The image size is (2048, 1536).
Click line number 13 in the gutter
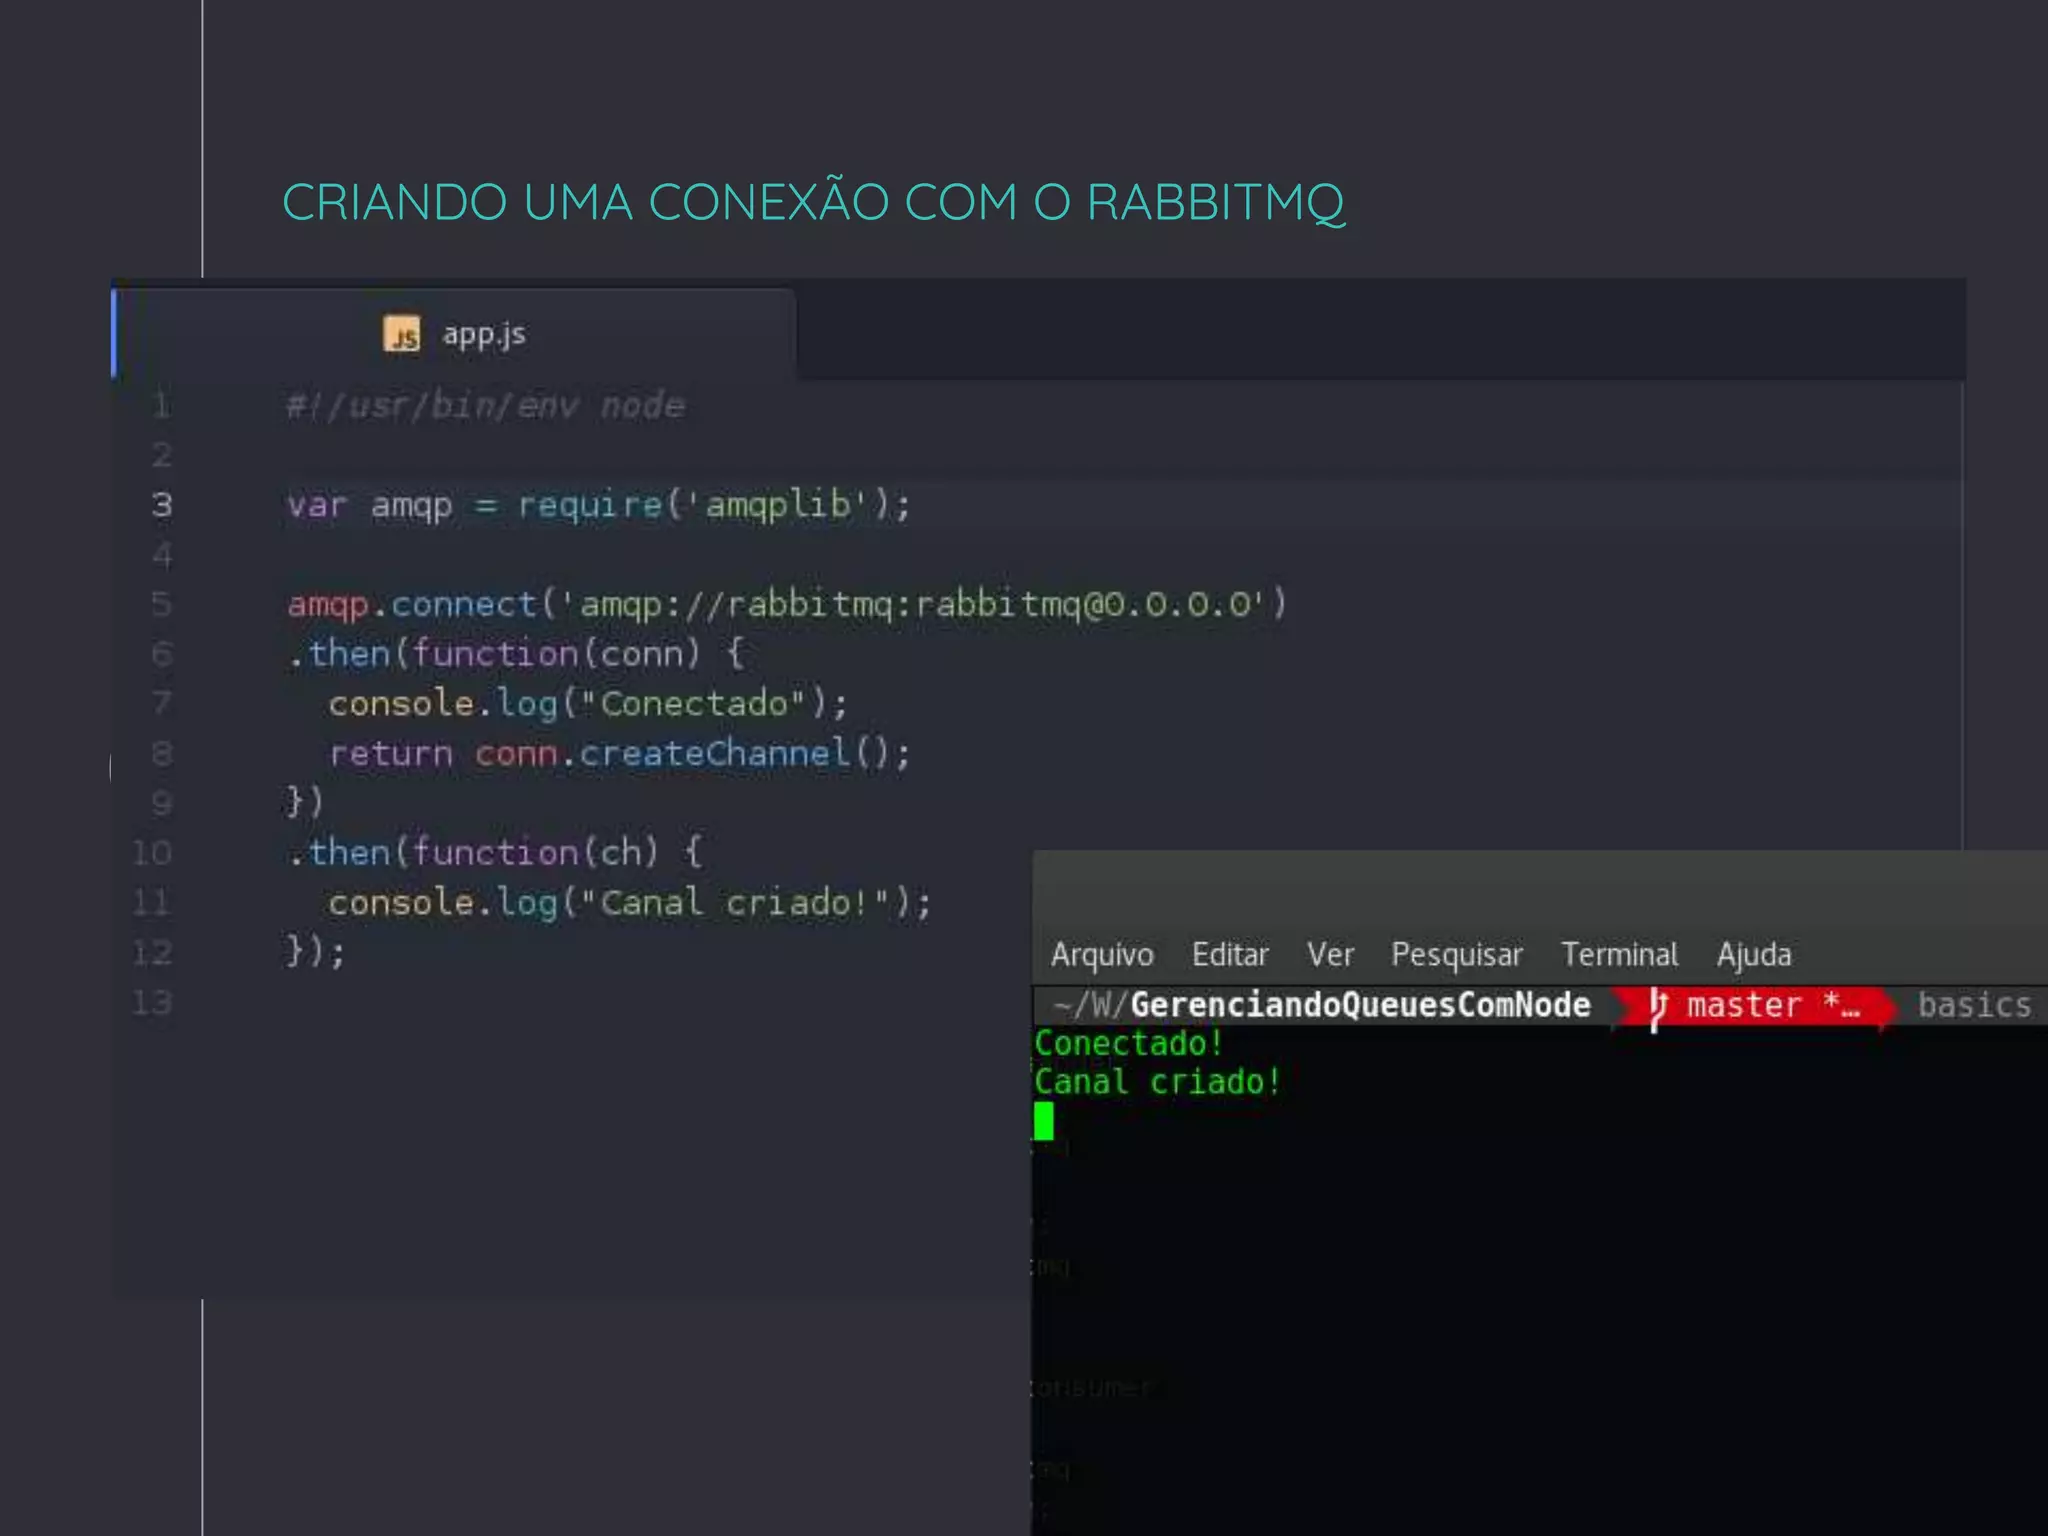152,1002
